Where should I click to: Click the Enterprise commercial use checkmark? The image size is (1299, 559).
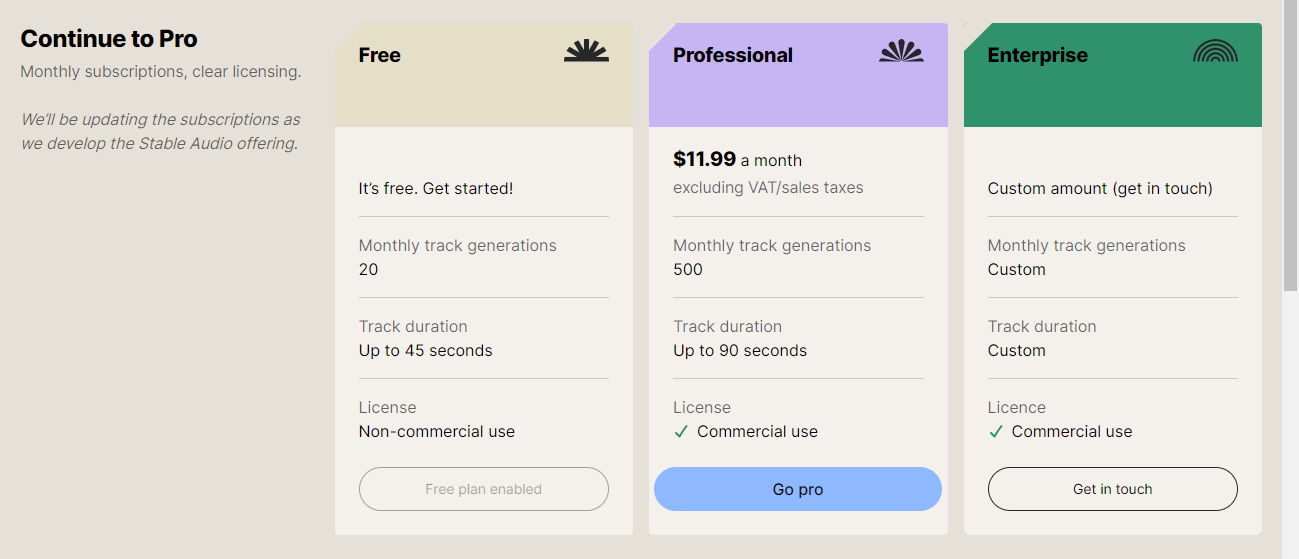995,432
